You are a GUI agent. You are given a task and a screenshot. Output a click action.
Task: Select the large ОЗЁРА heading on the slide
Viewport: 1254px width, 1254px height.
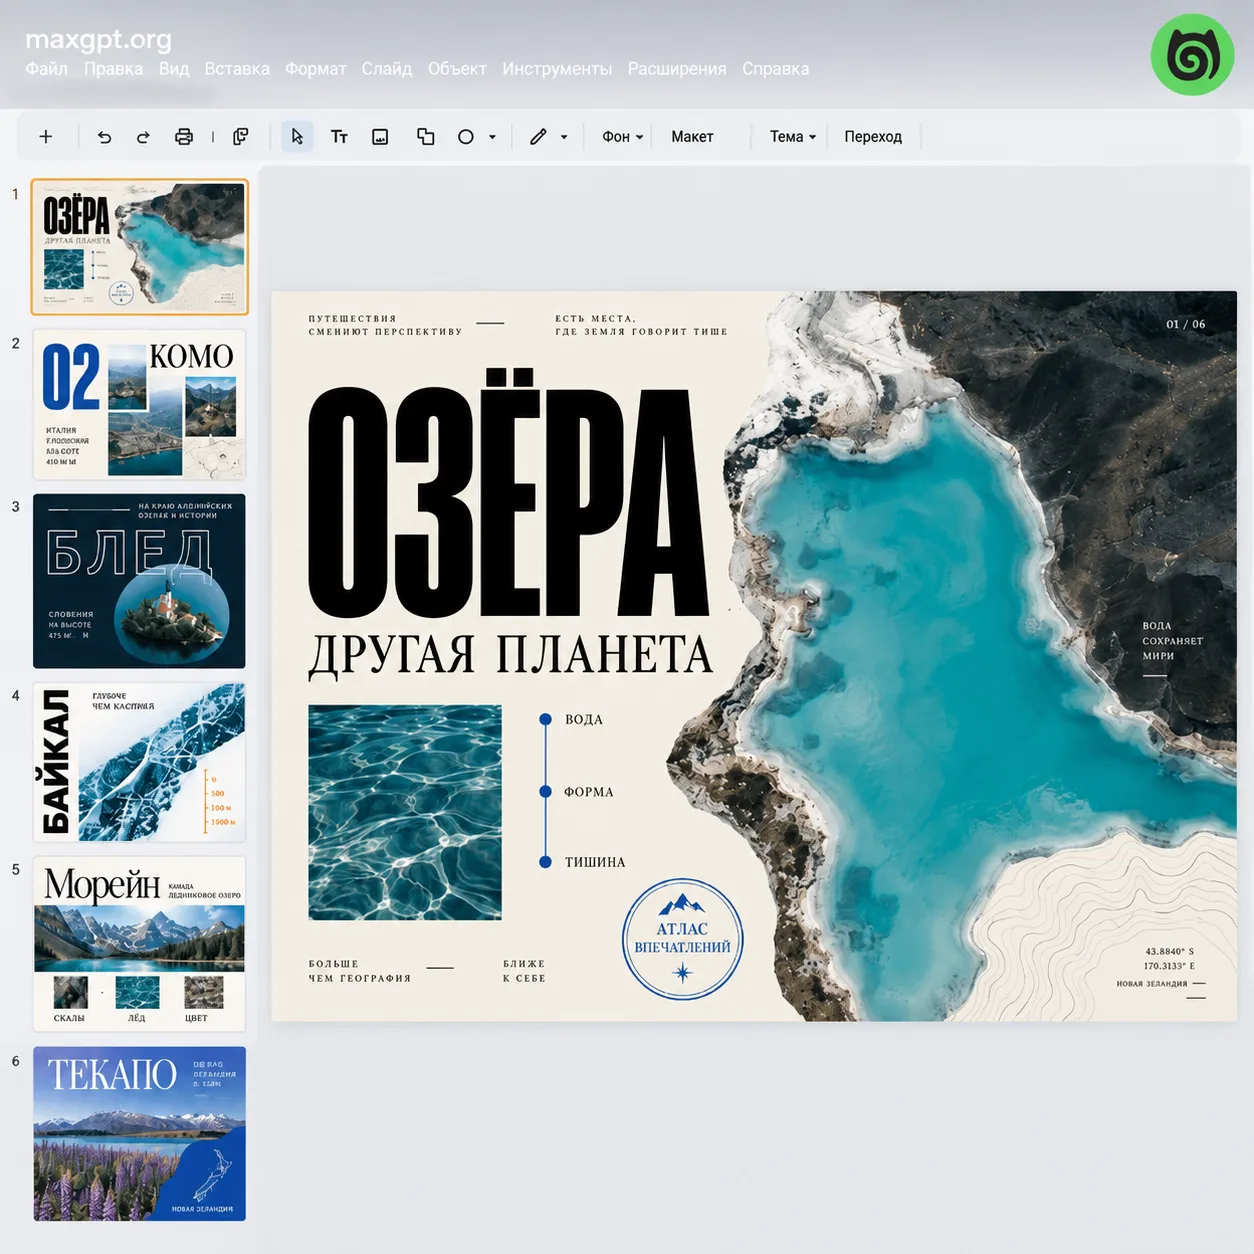[x=508, y=494]
